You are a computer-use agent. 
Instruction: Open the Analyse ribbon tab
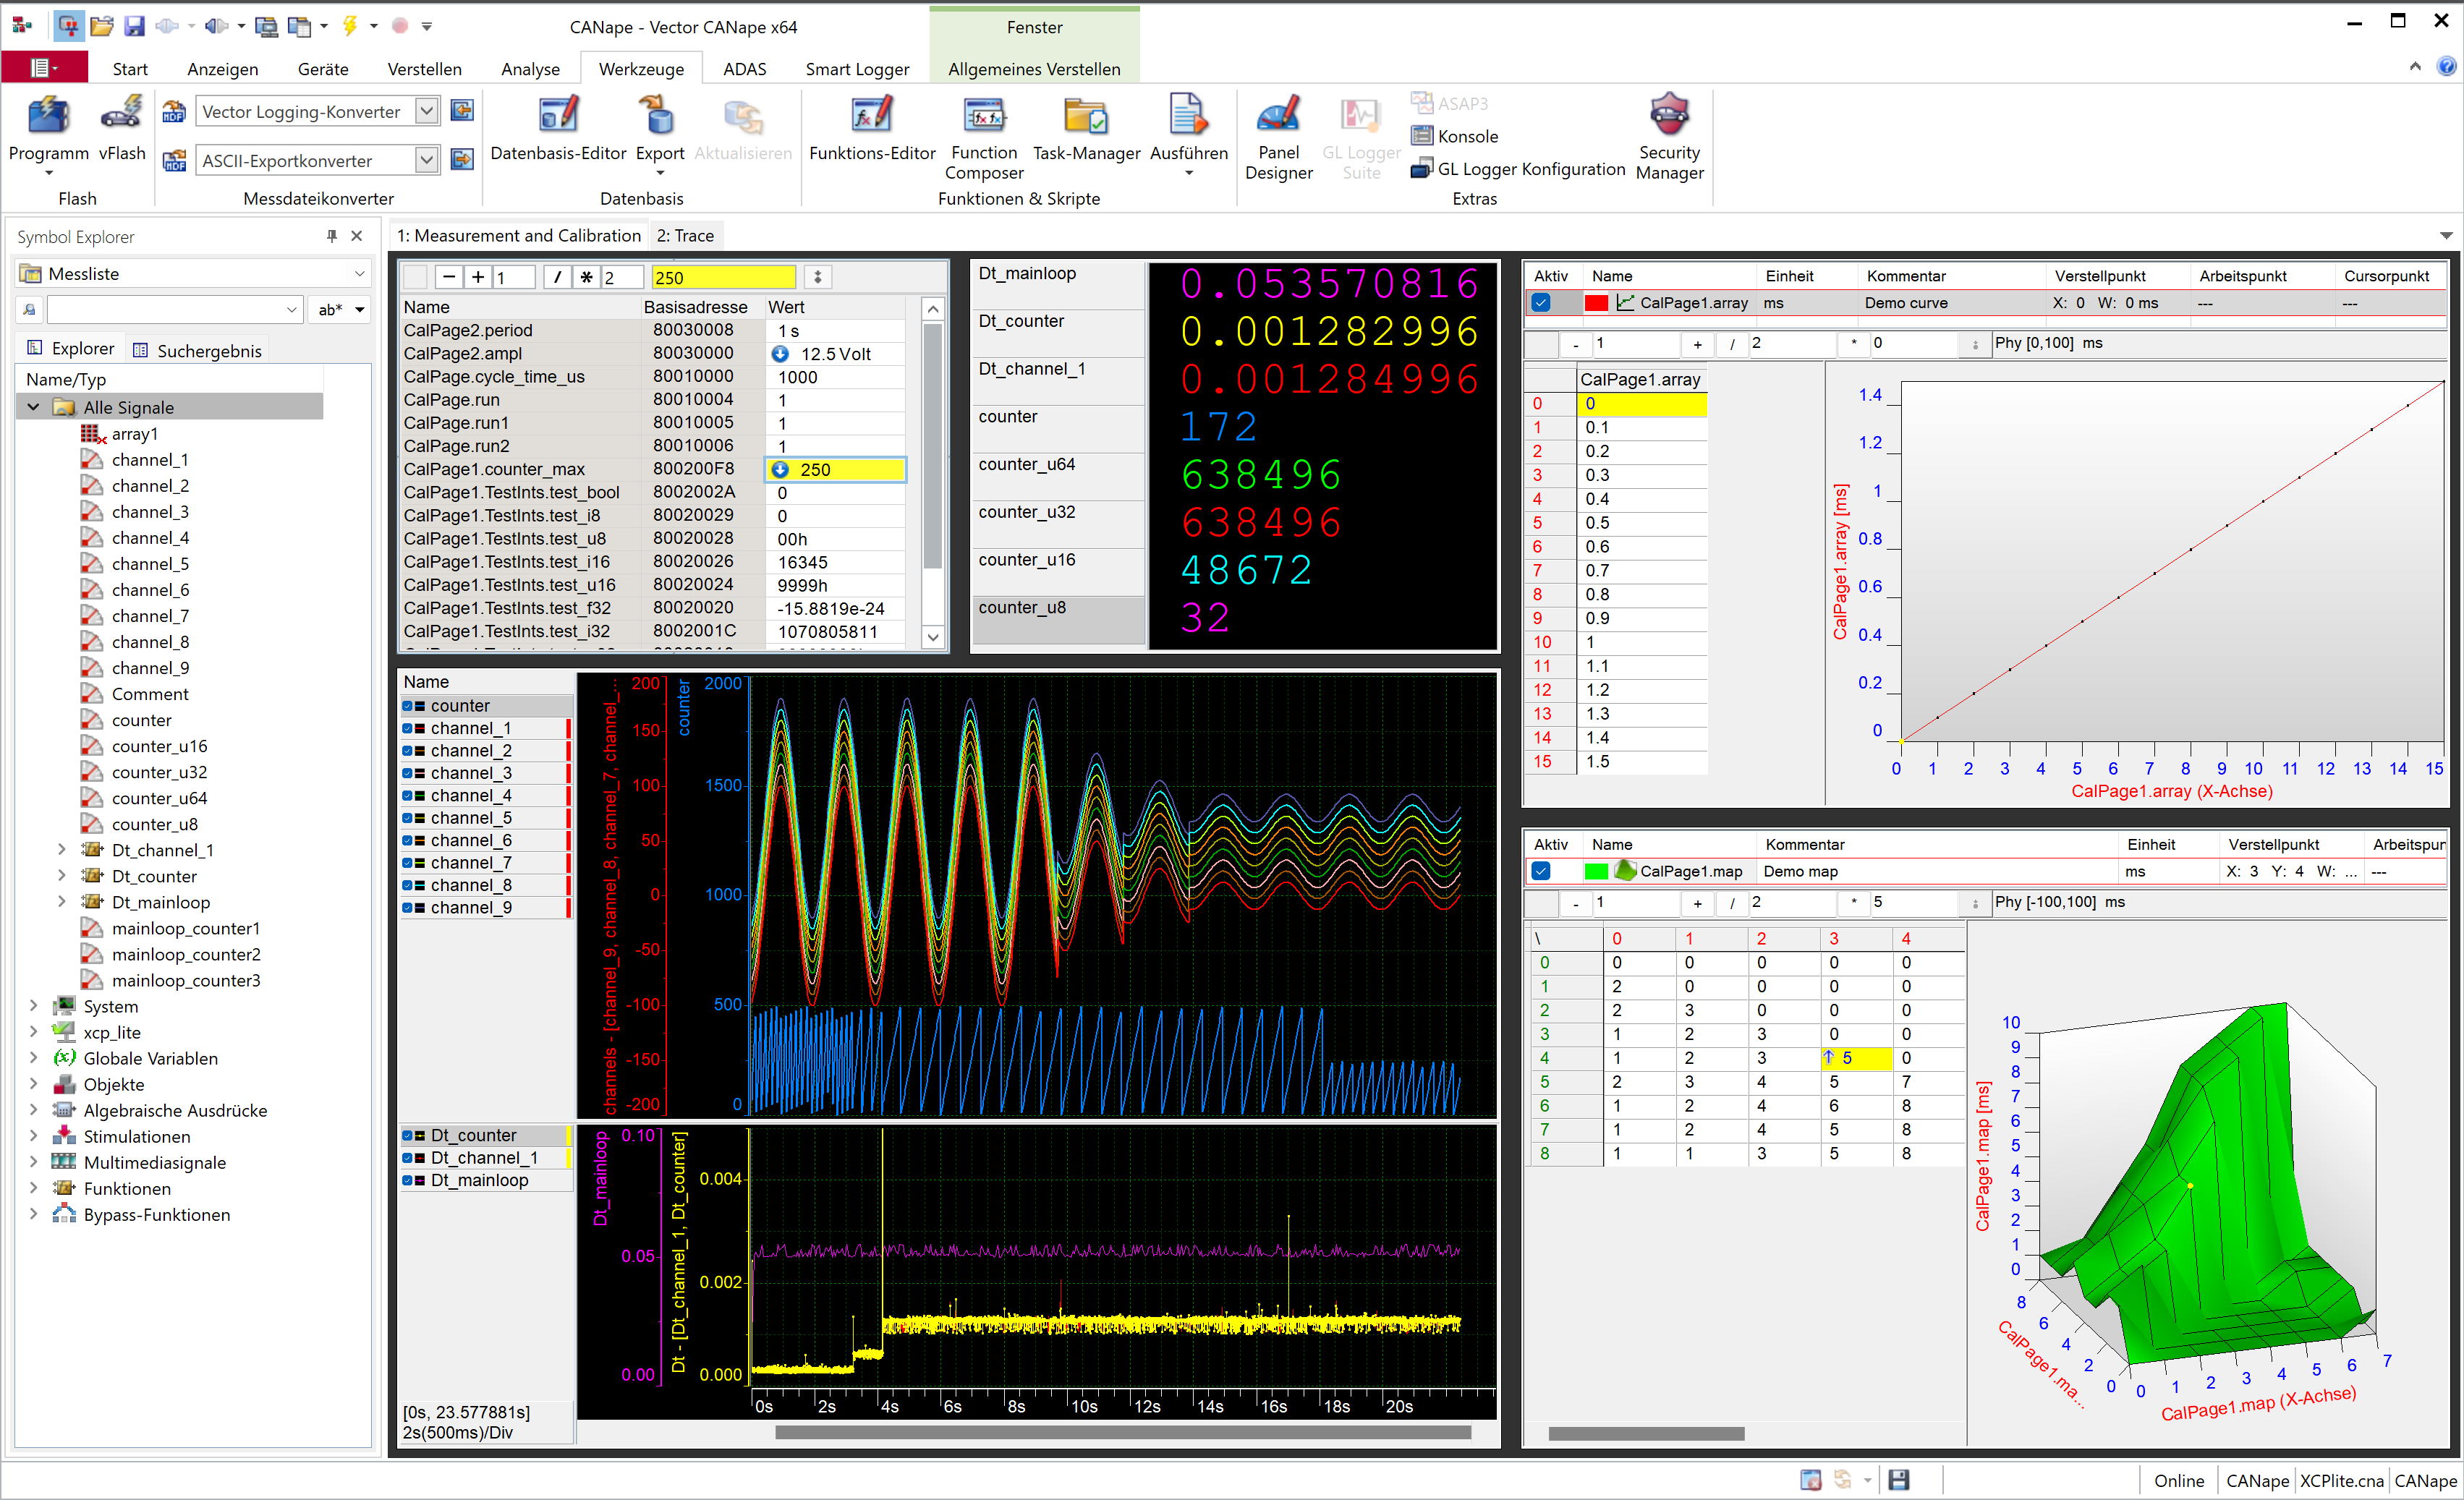[x=530, y=69]
